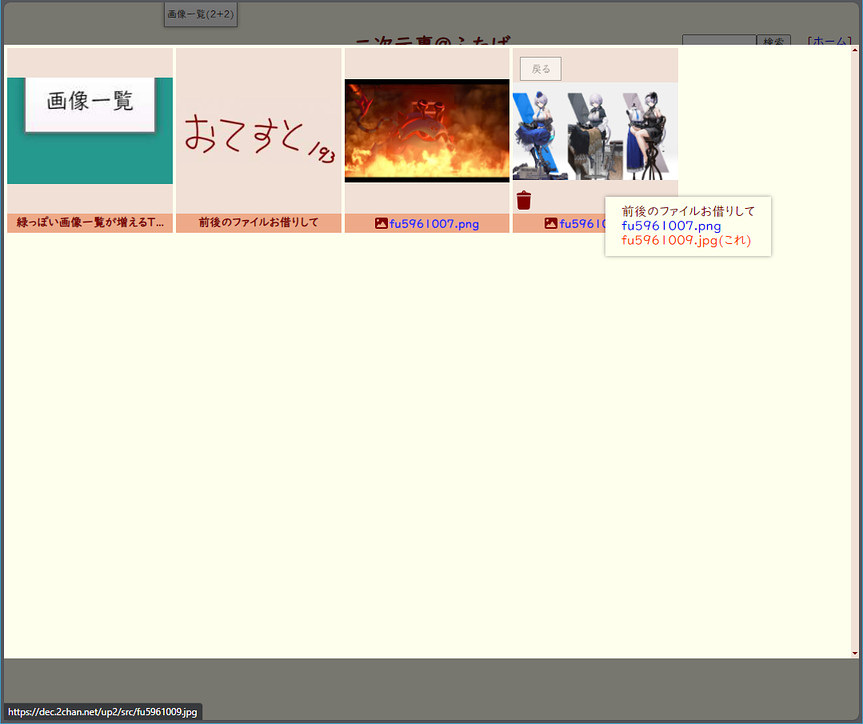Click fu5961007.png link in the tooltip popup

(x=671, y=226)
